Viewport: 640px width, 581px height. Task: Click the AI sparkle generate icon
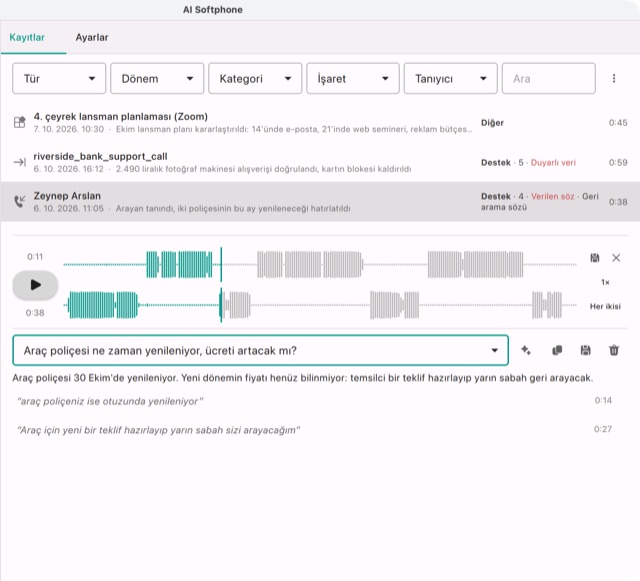(526, 350)
